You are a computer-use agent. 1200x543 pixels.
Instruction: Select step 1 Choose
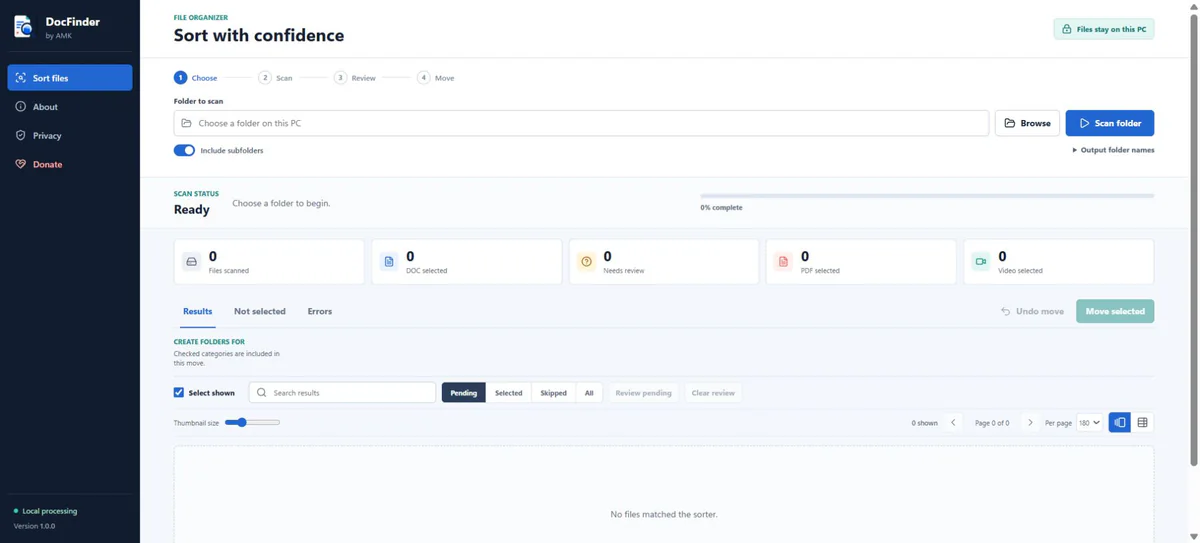pyautogui.click(x=196, y=77)
